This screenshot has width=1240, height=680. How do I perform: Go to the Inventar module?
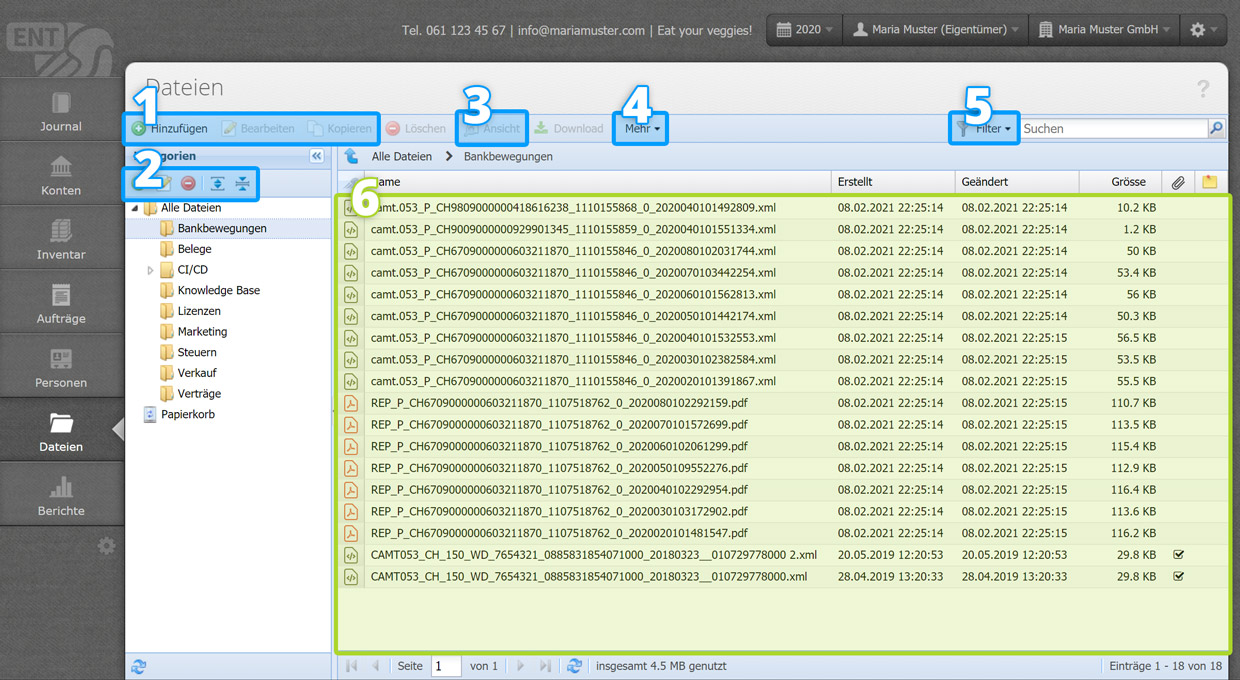pyautogui.click(x=61, y=238)
